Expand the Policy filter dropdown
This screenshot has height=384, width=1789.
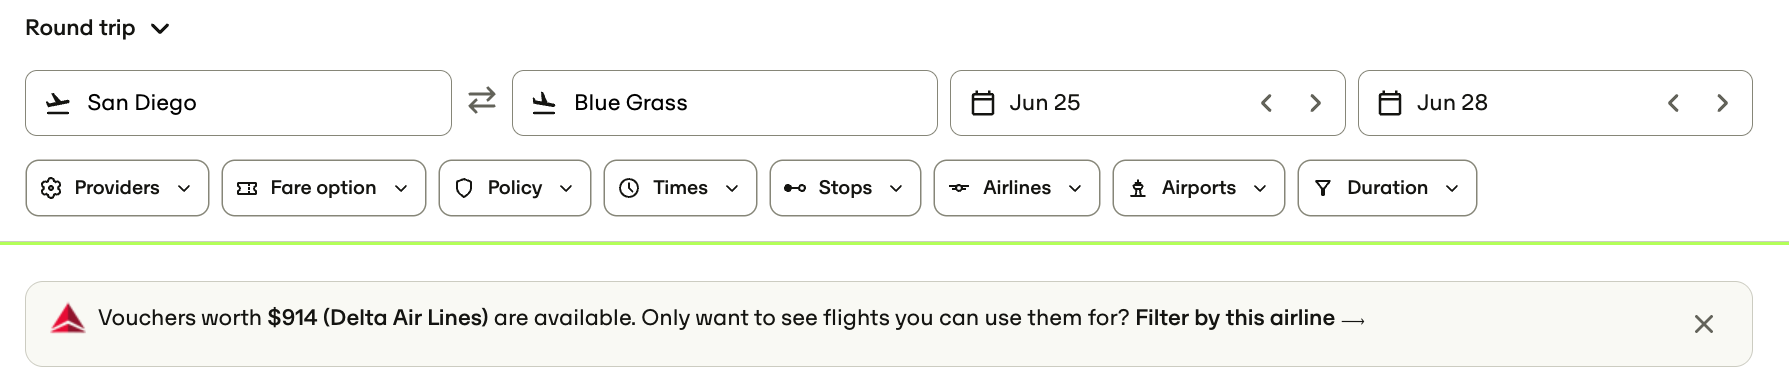(x=515, y=188)
